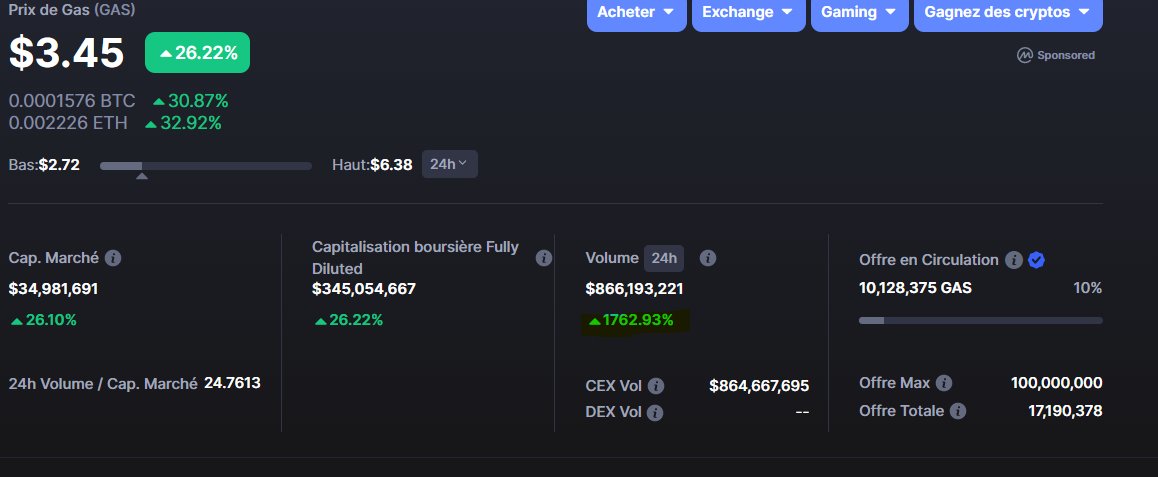Click the 30.87% BTC change

tap(191, 101)
